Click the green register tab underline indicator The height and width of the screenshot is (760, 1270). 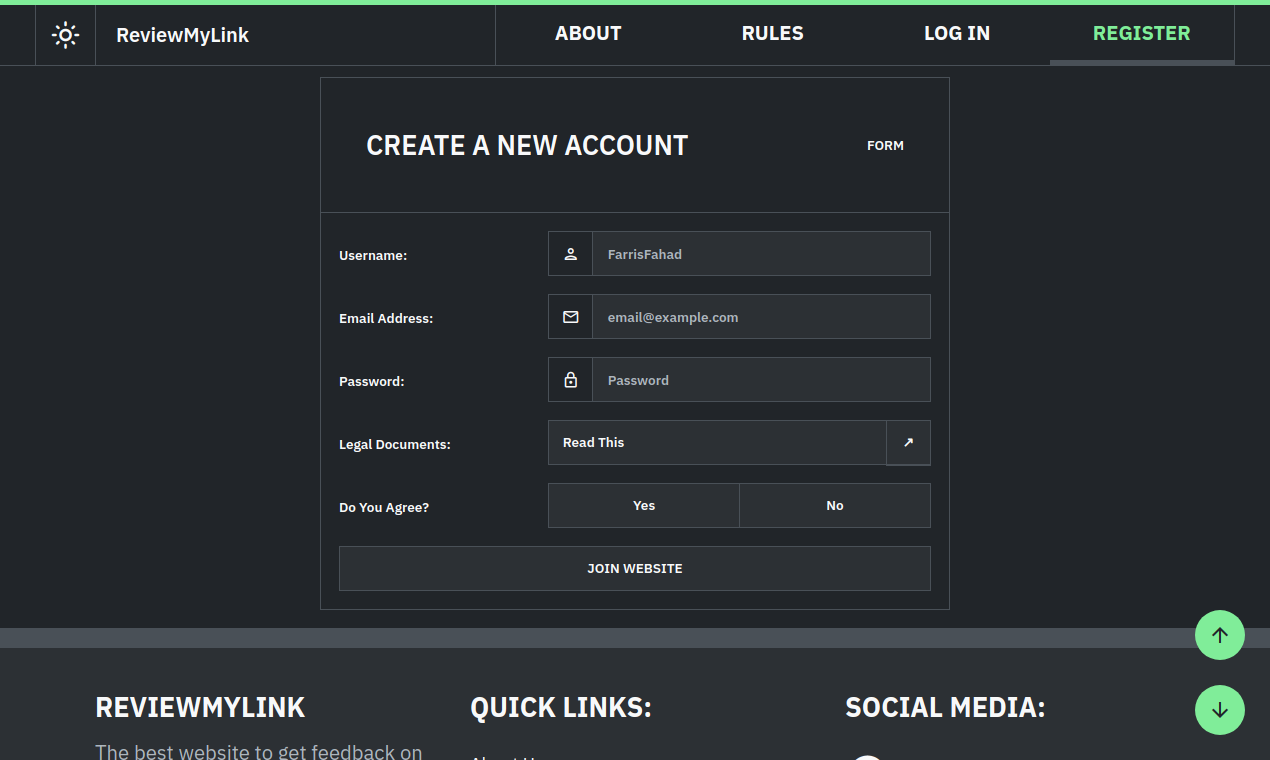point(1141,64)
